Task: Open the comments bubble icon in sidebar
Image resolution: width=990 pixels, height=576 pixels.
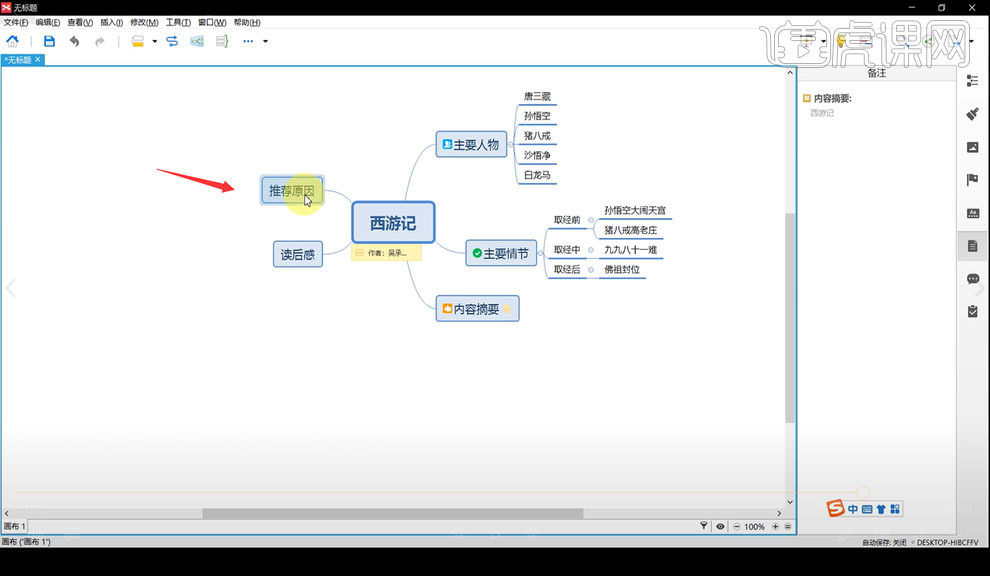Action: pyautogui.click(x=973, y=279)
